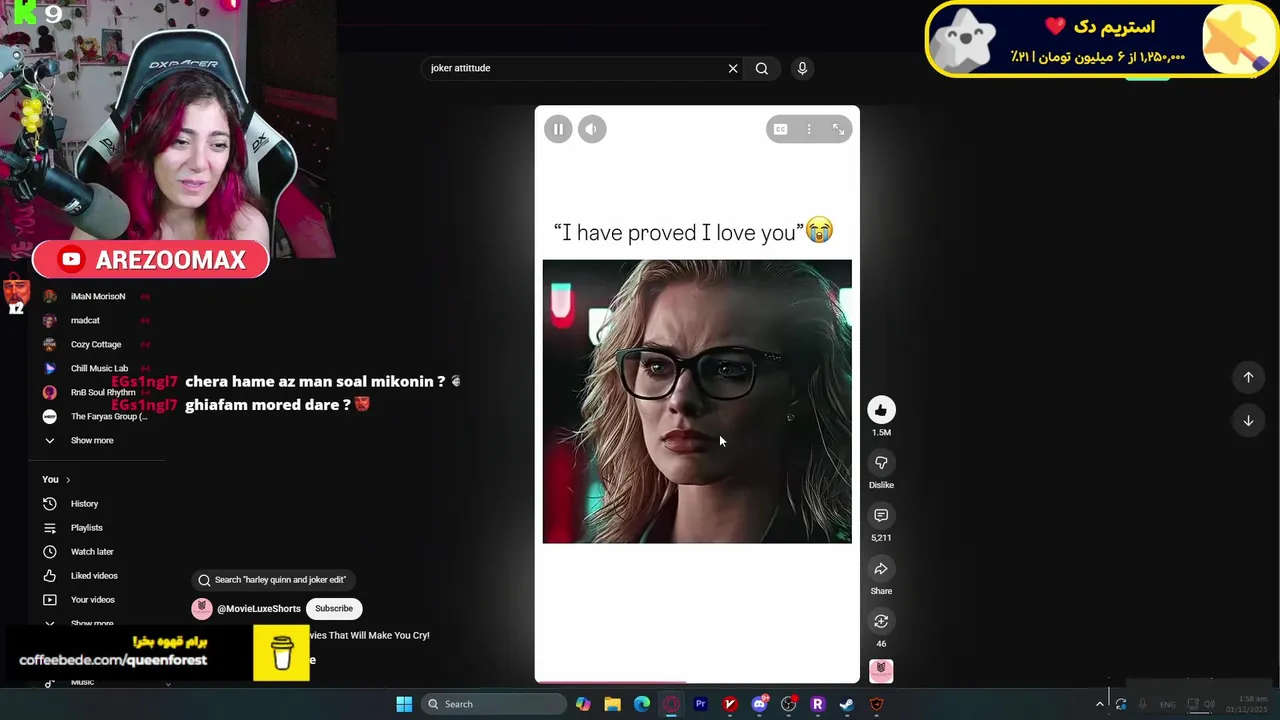The width and height of the screenshot is (1280, 720).
Task: Focus the 'joker attitude' search field
Action: [x=575, y=69]
